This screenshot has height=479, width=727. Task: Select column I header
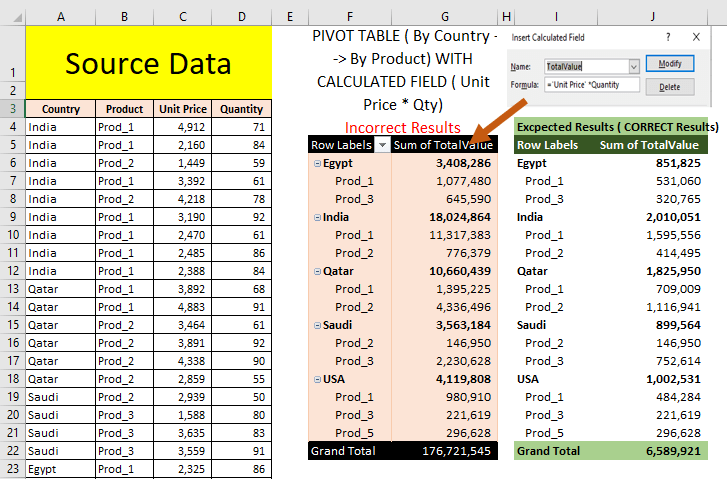click(x=556, y=17)
